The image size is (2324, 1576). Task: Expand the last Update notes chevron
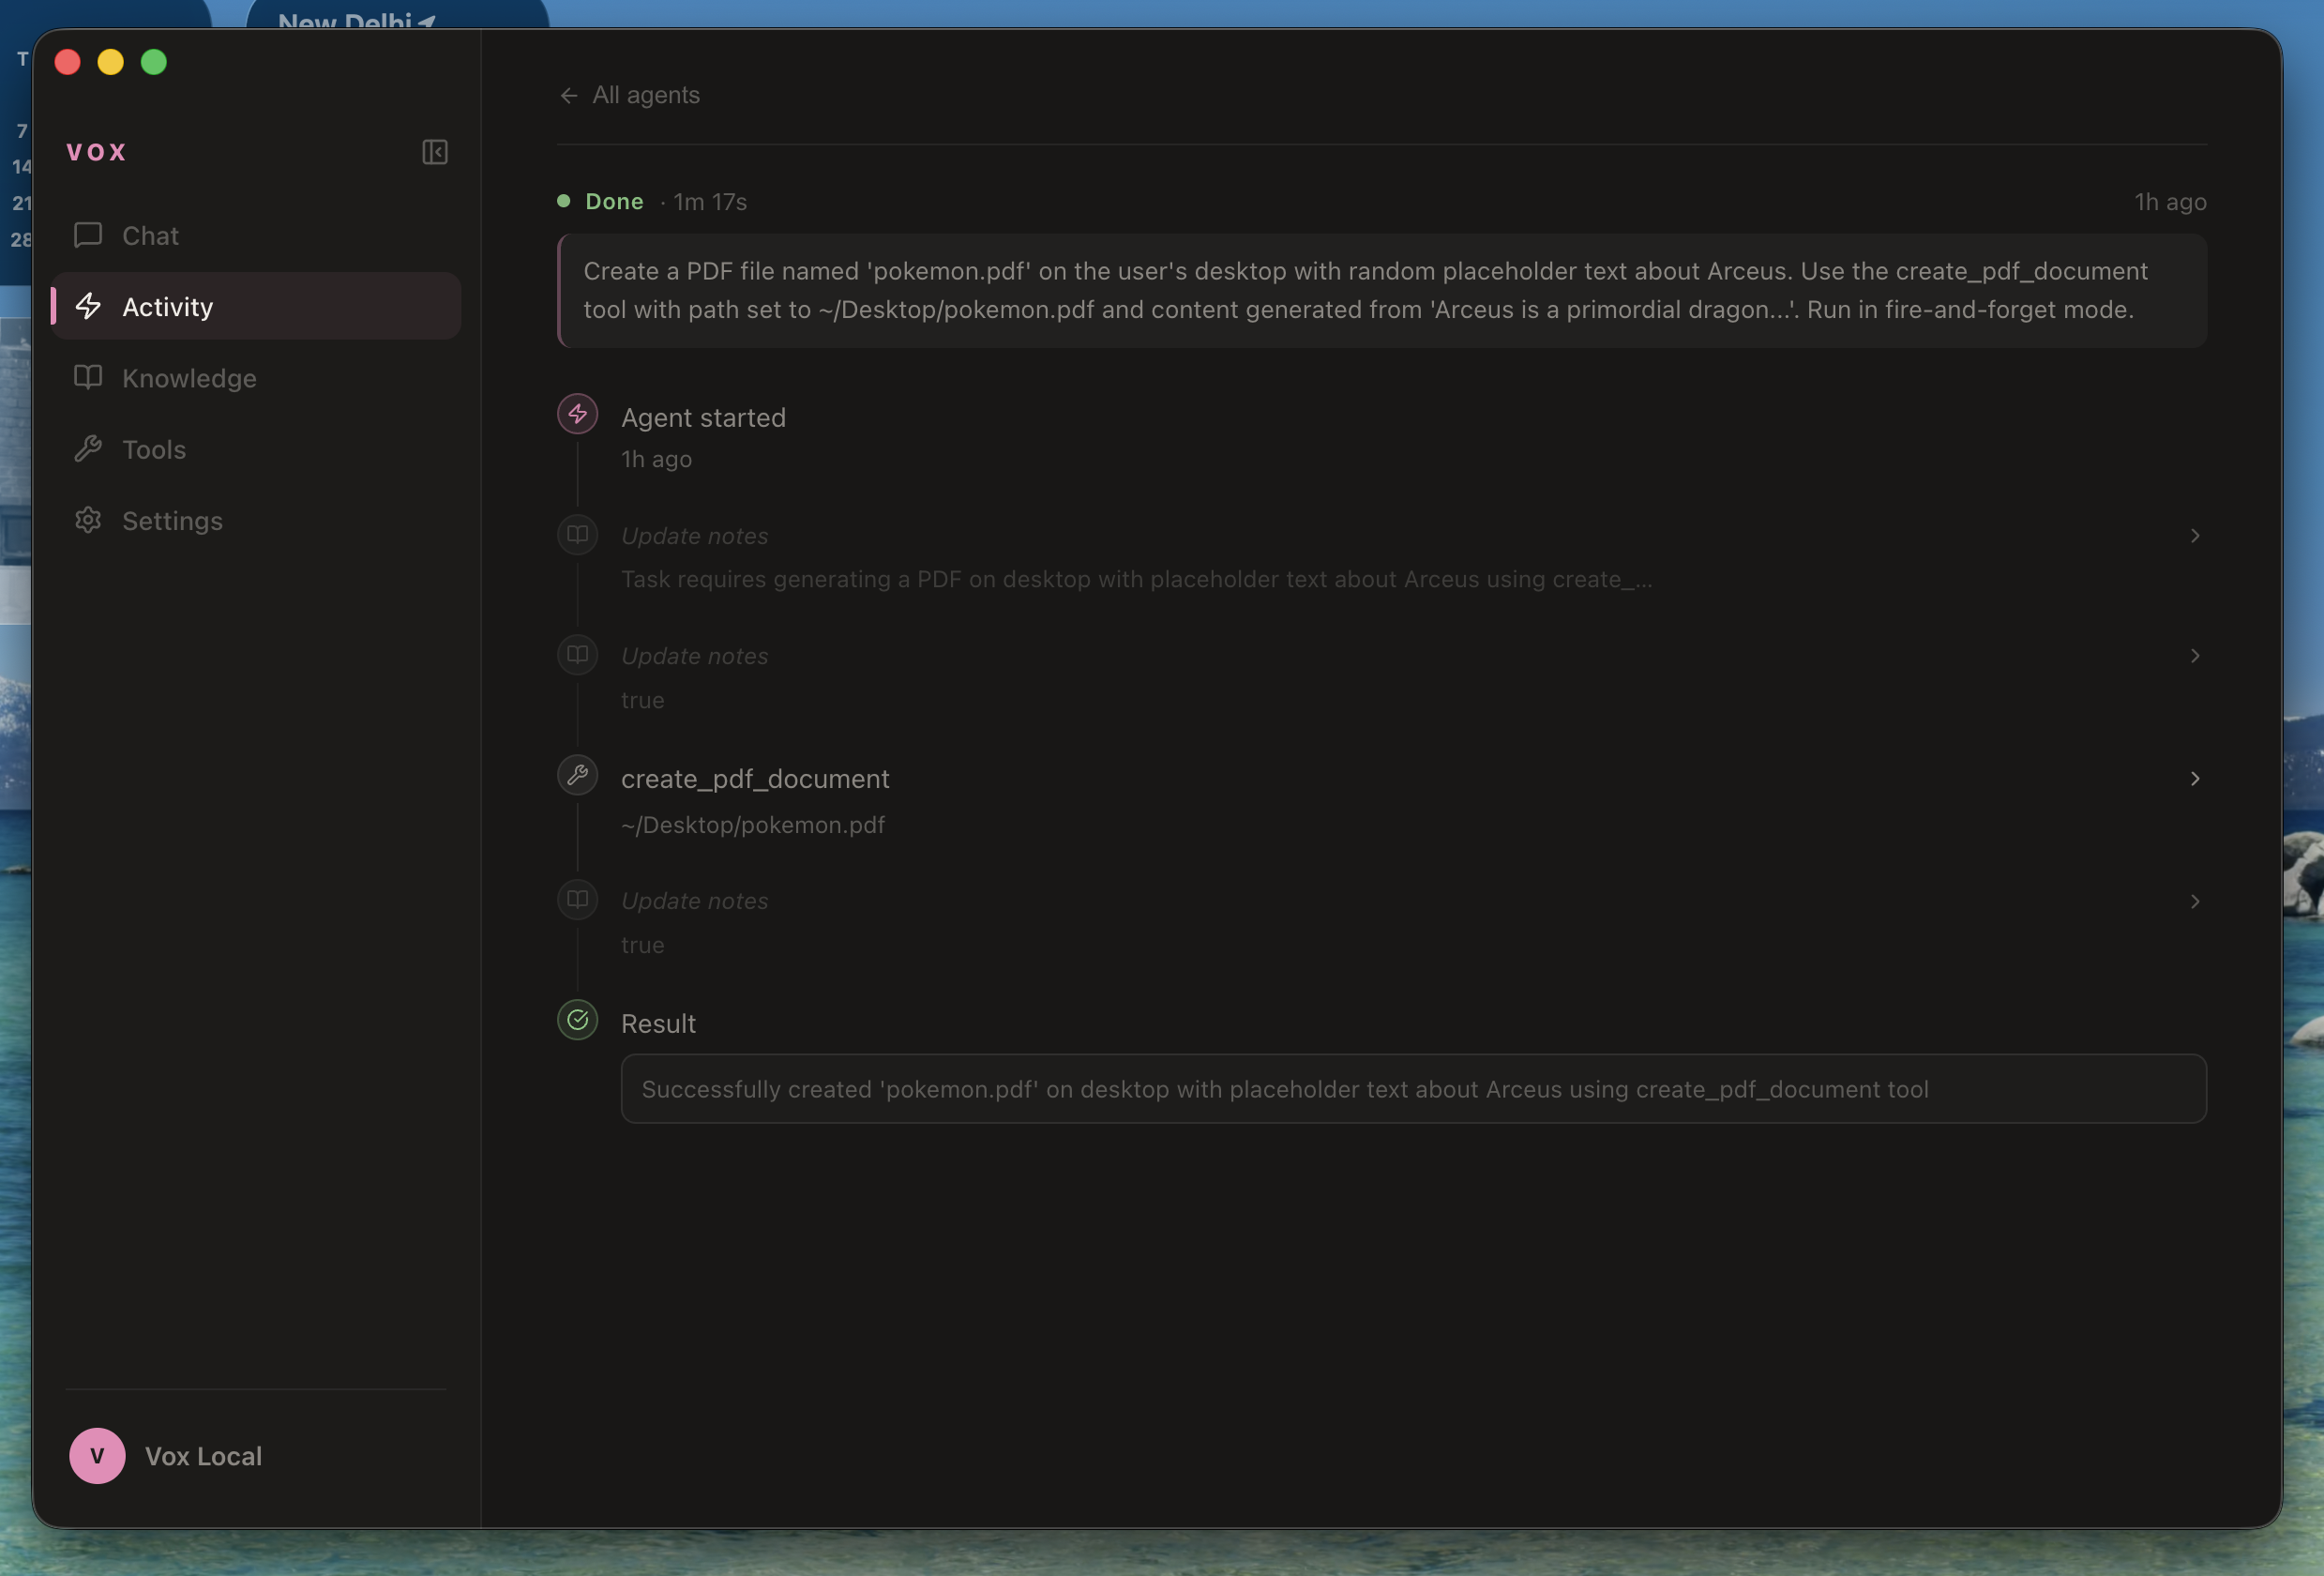point(2194,901)
